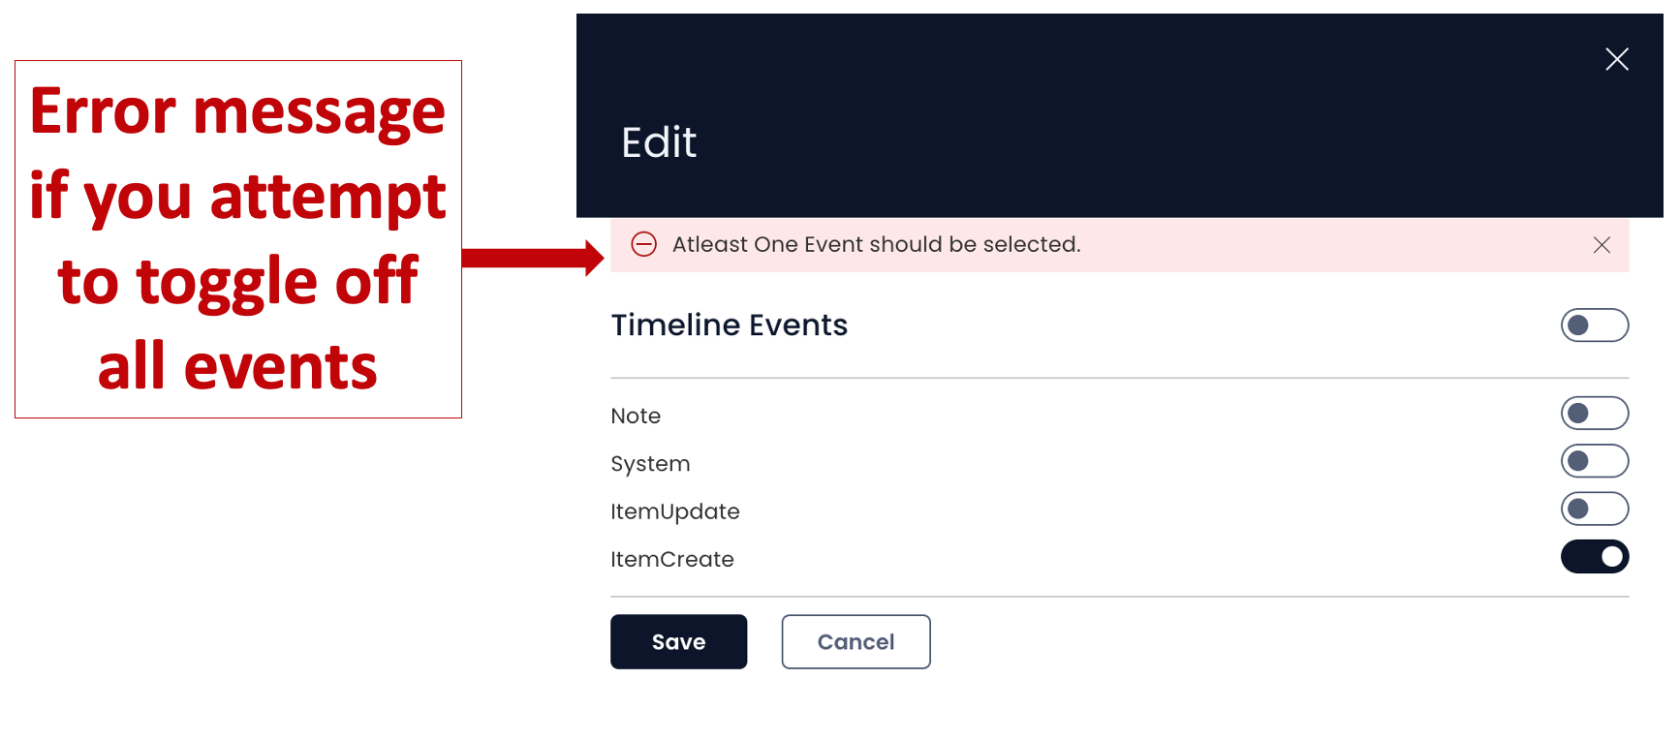
Task: Dismiss the error message banner X
Action: (x=1601, y=245)
